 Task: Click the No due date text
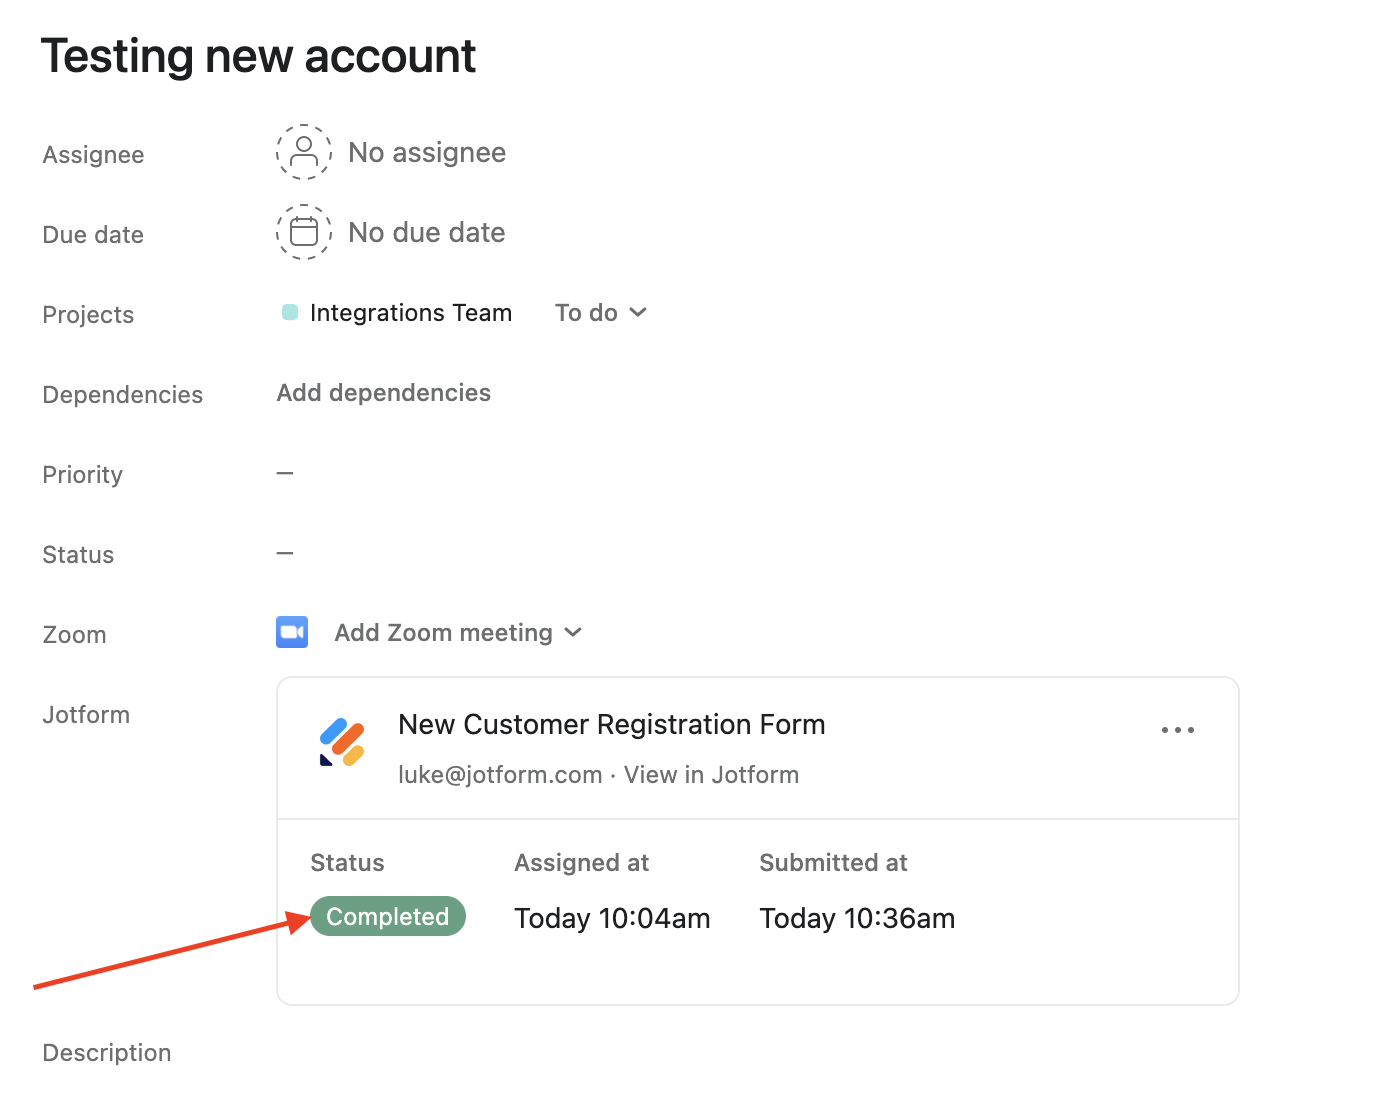coord(427,232)
